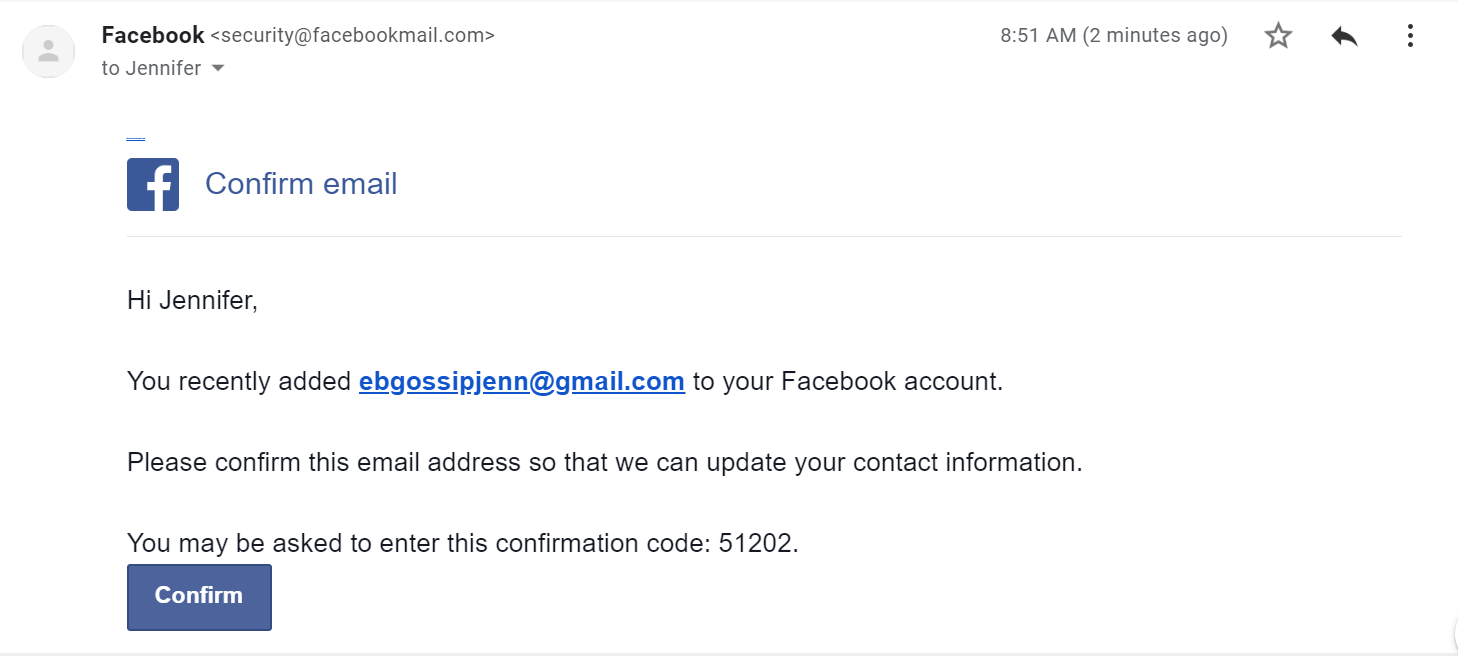Star this Facebook email
Screen dimensions: 1458x656
click(1278, 36)
